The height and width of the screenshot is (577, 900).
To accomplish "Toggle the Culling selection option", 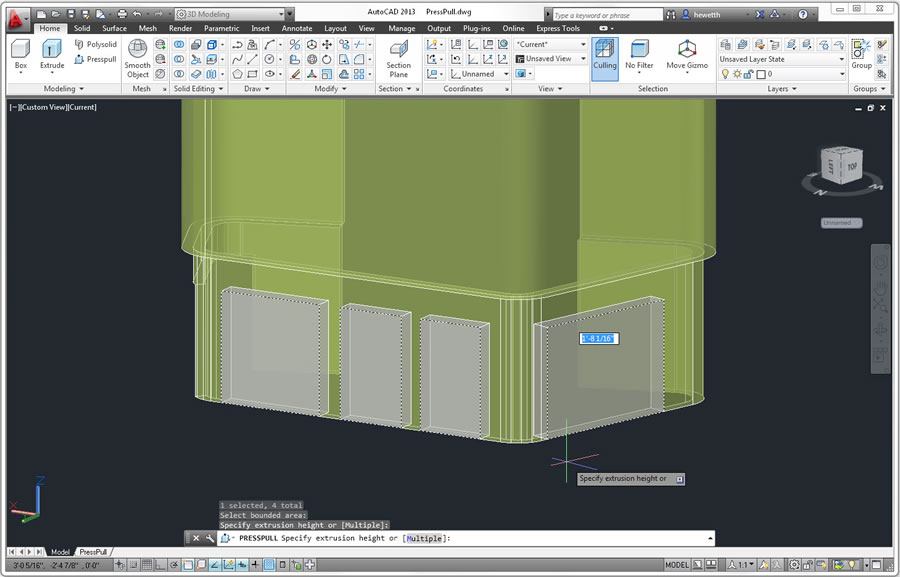I will point(604,54).
